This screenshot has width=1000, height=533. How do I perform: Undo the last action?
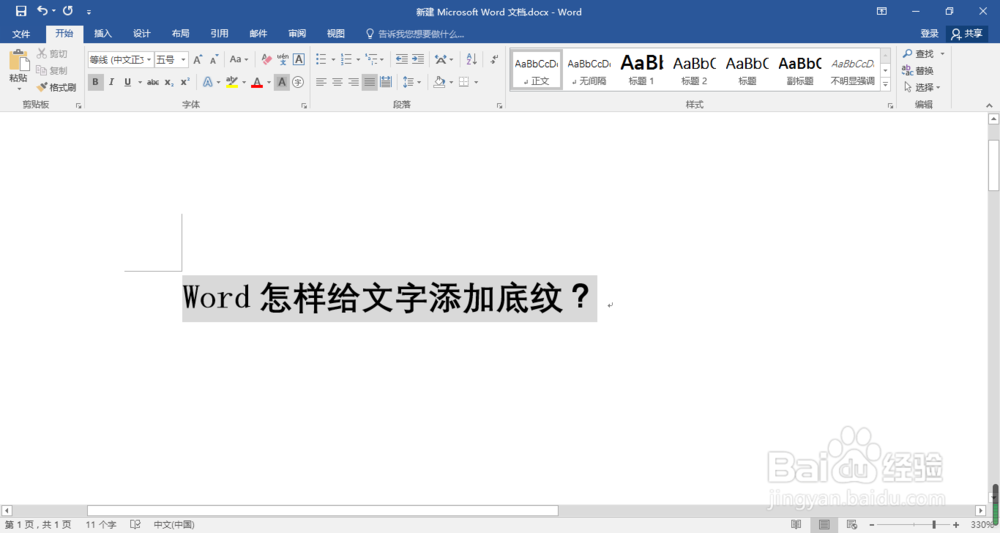pos(43,11)
